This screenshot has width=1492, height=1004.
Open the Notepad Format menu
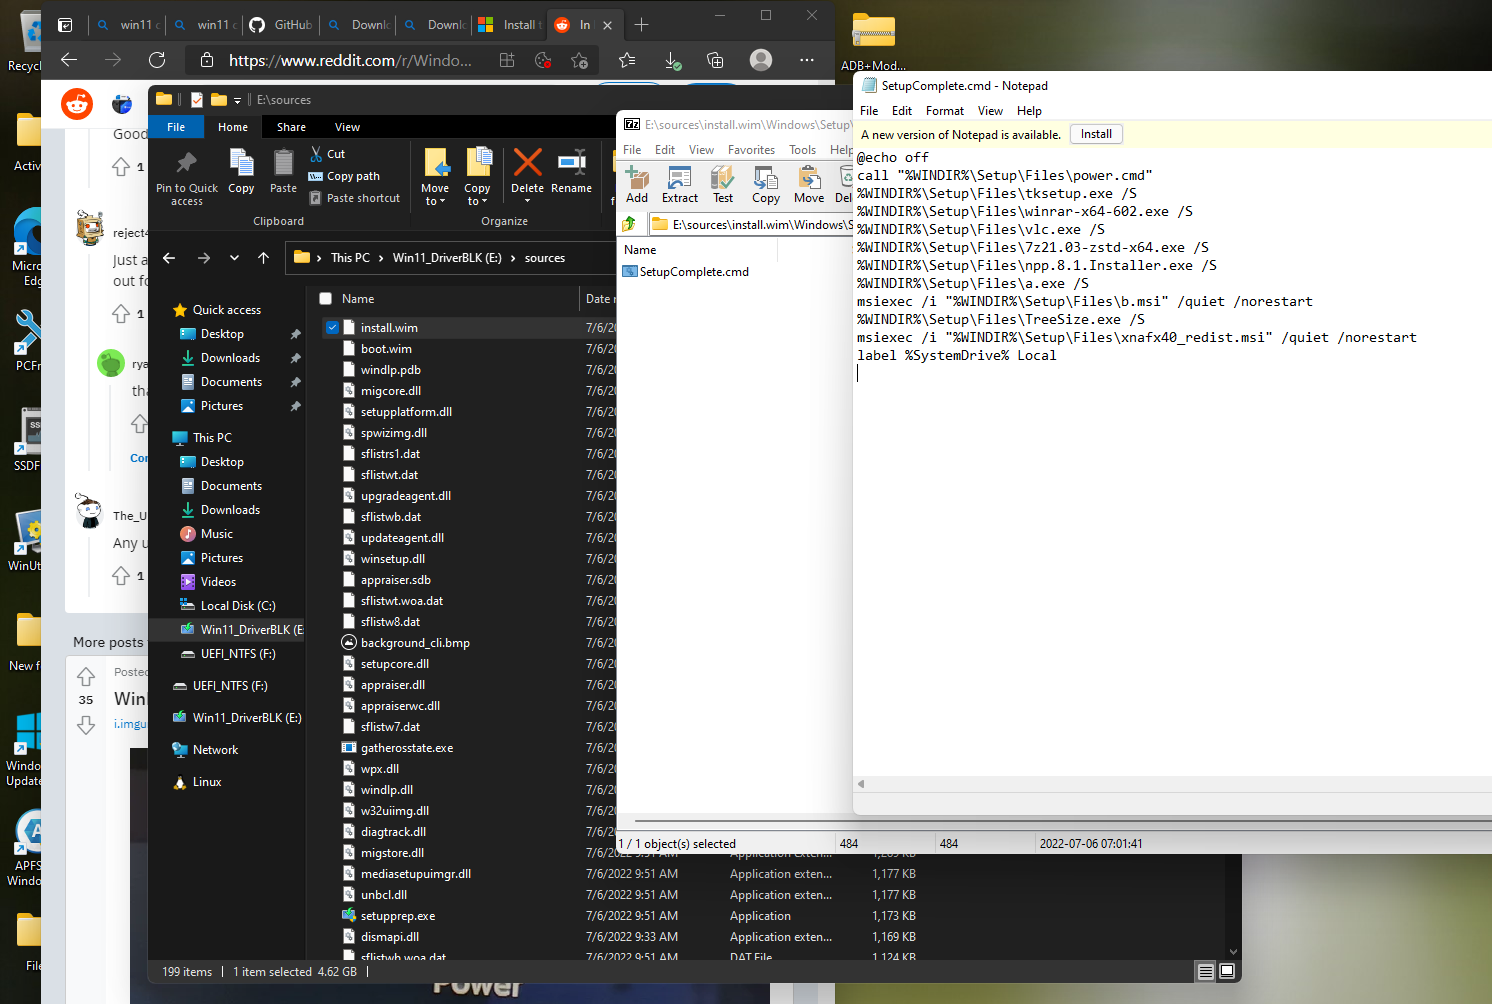[x=945, y=111]
